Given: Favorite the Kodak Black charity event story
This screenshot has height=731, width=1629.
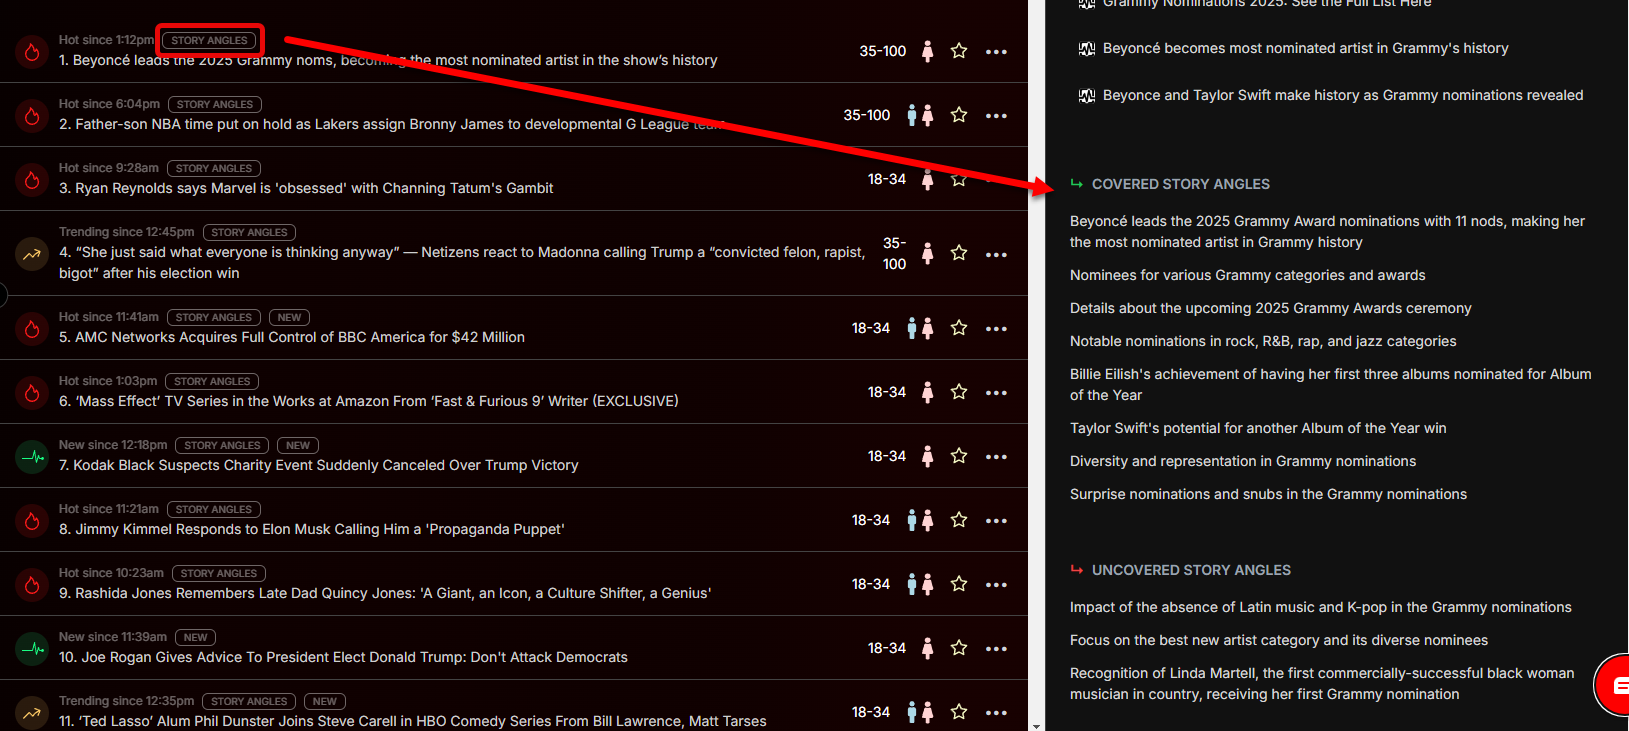Looking at the screenshot, I should [959, 456].
